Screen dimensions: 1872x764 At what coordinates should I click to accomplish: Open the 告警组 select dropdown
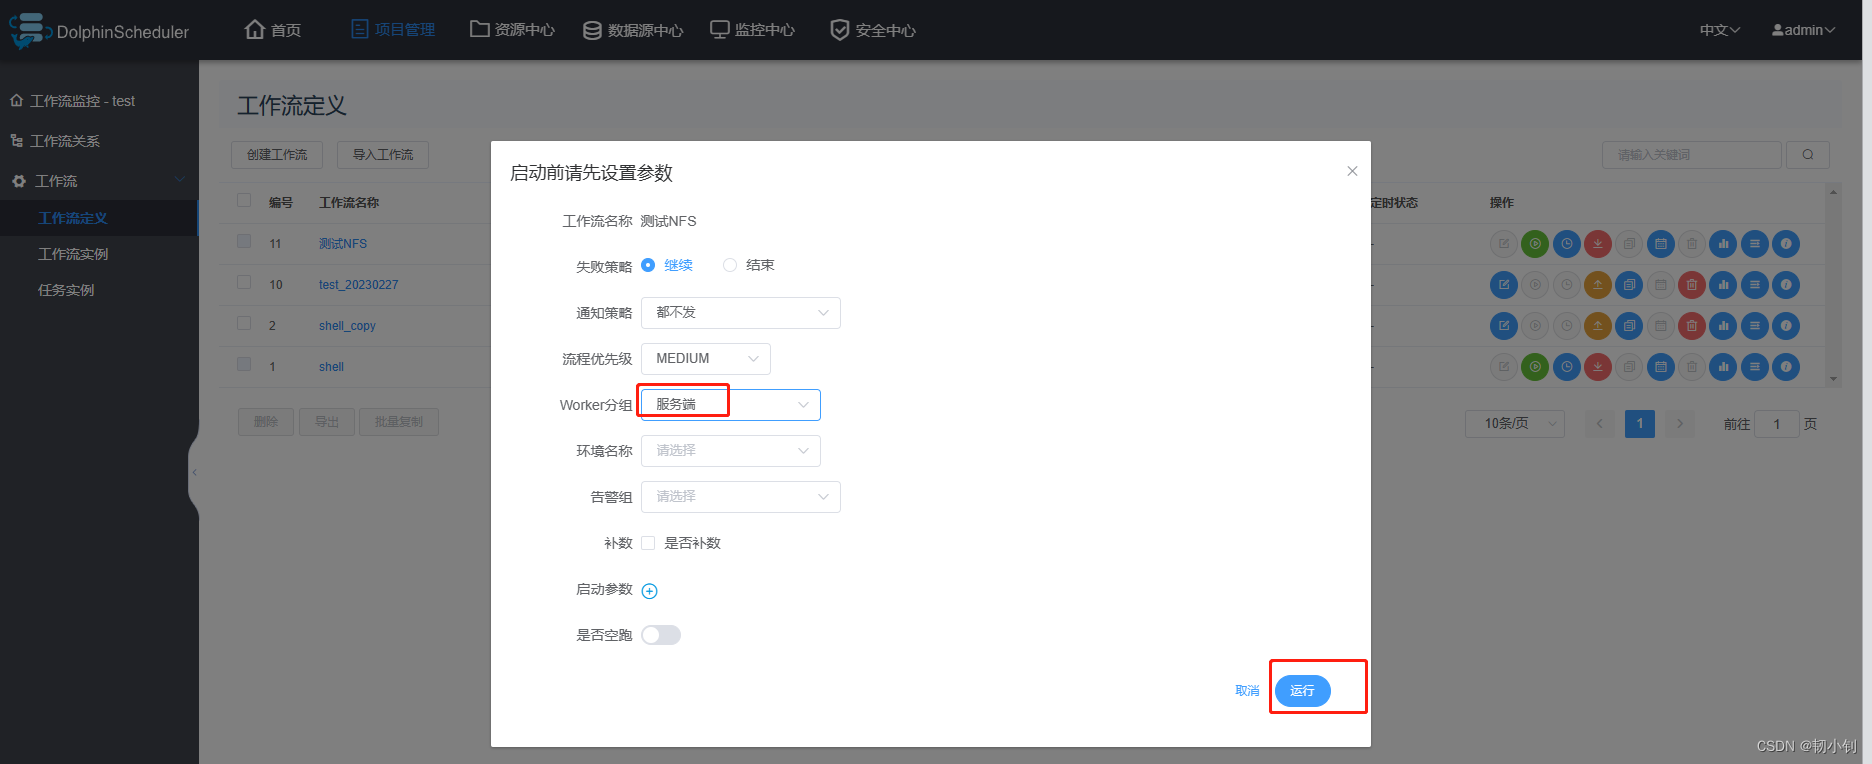[741, 497]
